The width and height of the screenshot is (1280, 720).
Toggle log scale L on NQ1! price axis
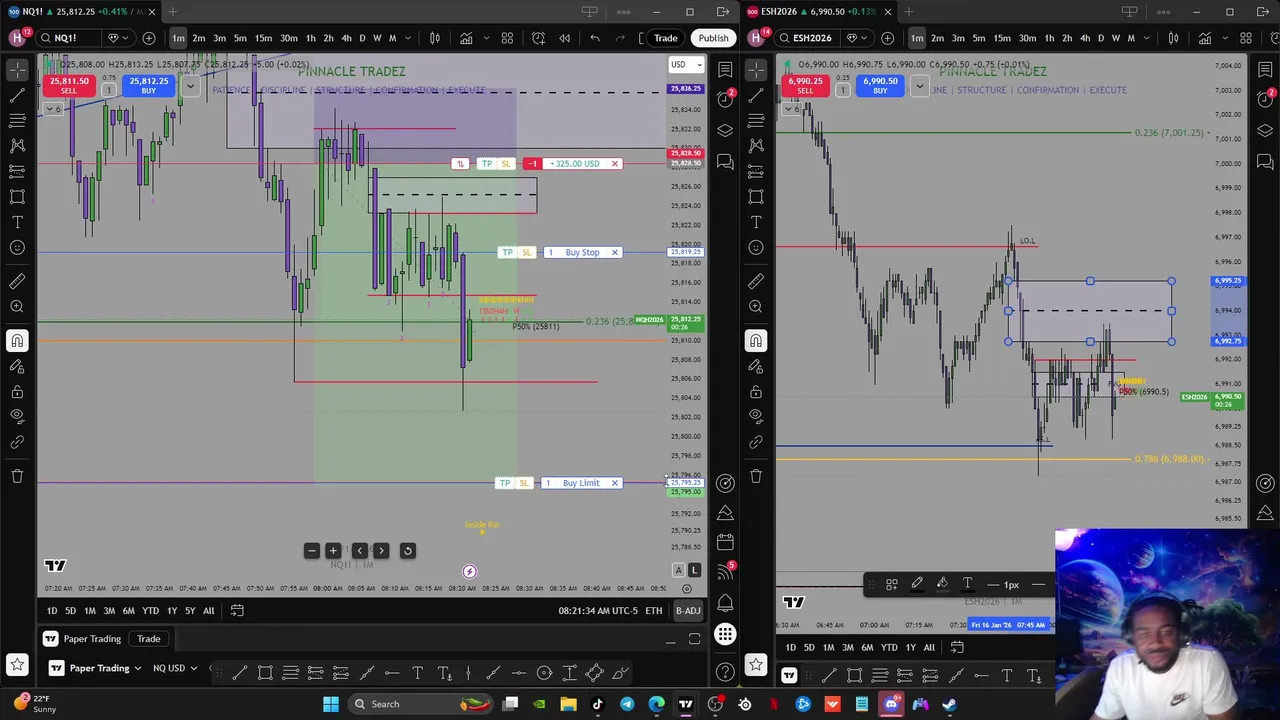tap(694, 570)
